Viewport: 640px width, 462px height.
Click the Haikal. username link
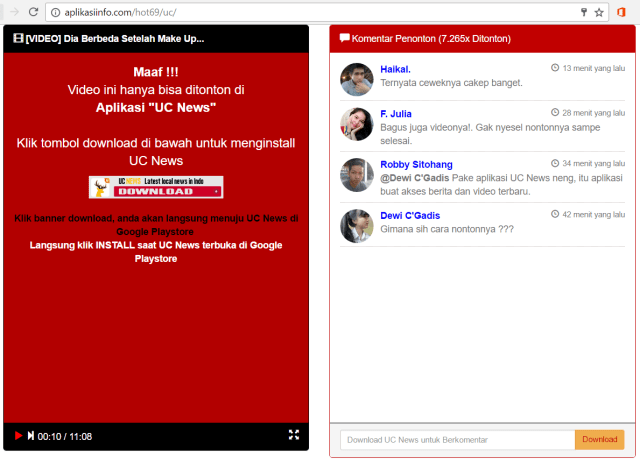coord(395,69)
